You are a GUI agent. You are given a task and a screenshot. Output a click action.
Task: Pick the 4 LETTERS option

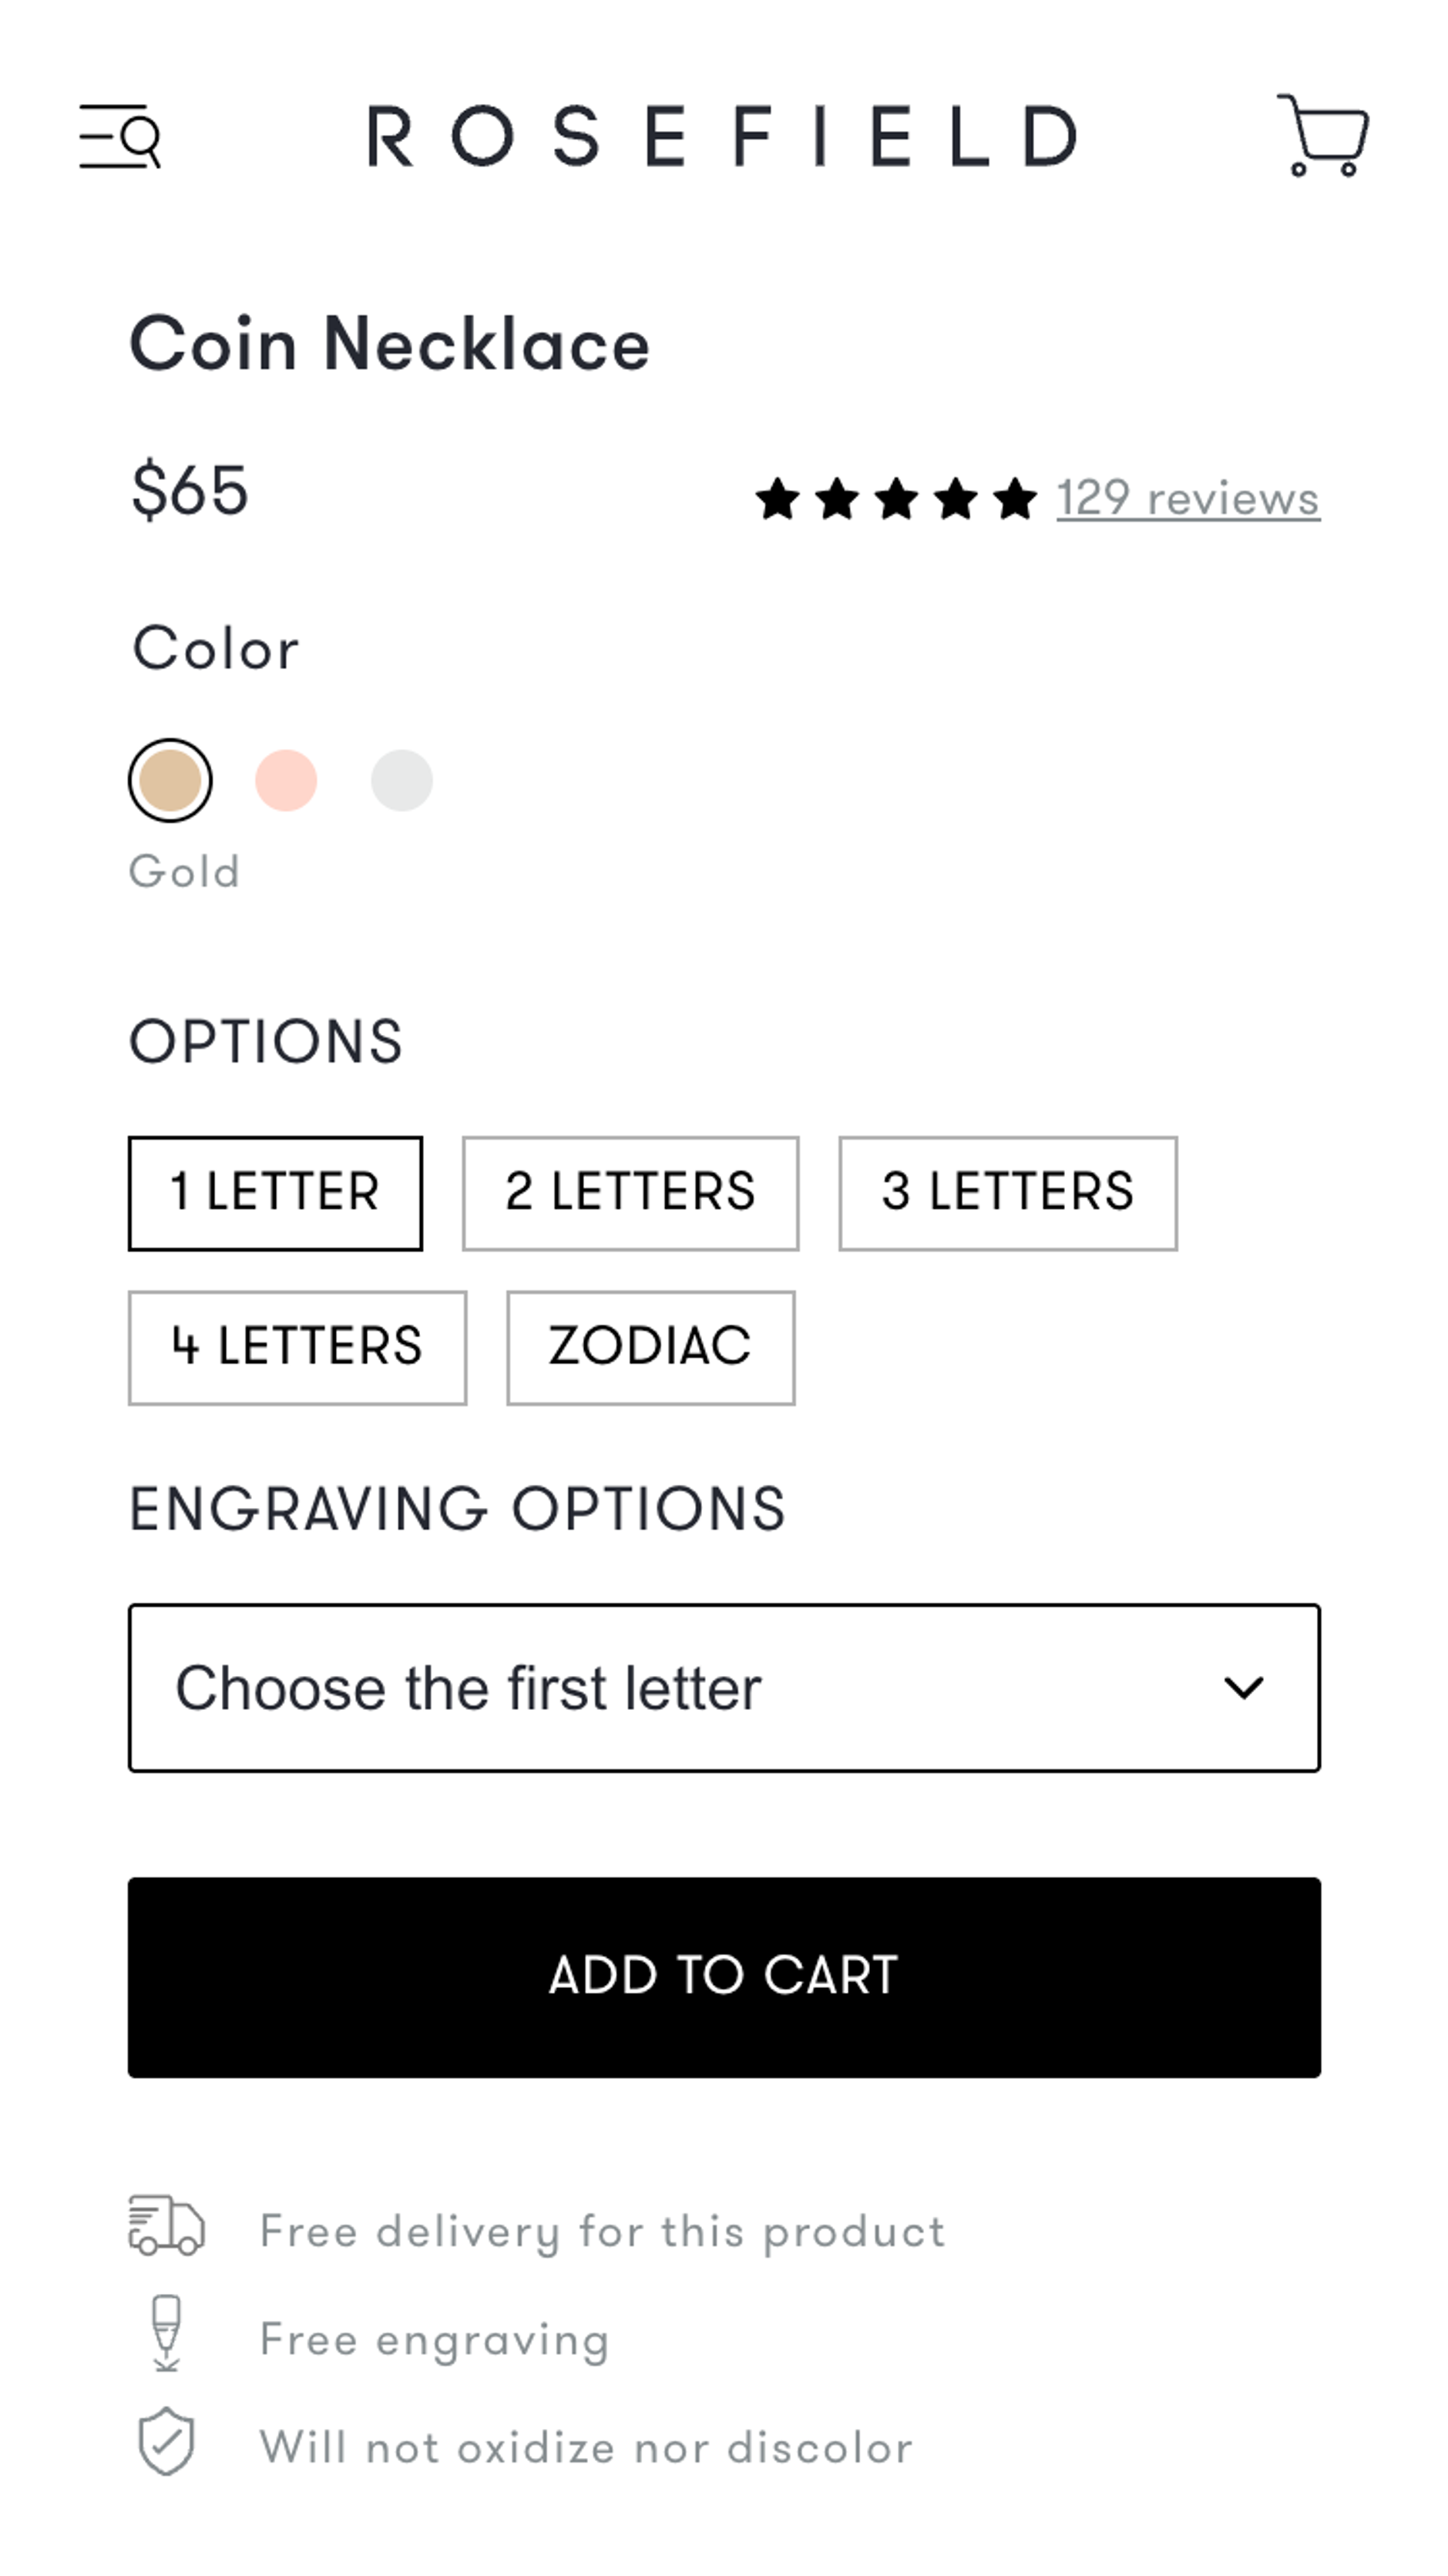click(x=297, y=1347)
